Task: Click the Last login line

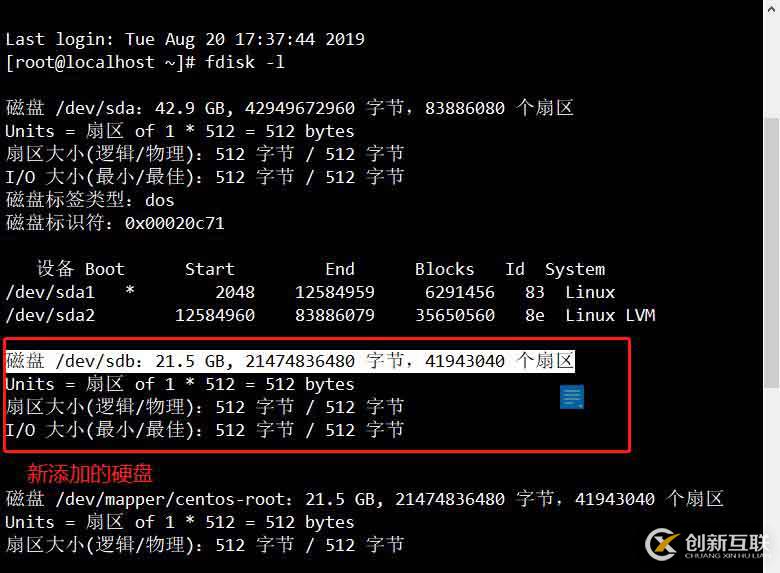Action: (x=185, y=39)
